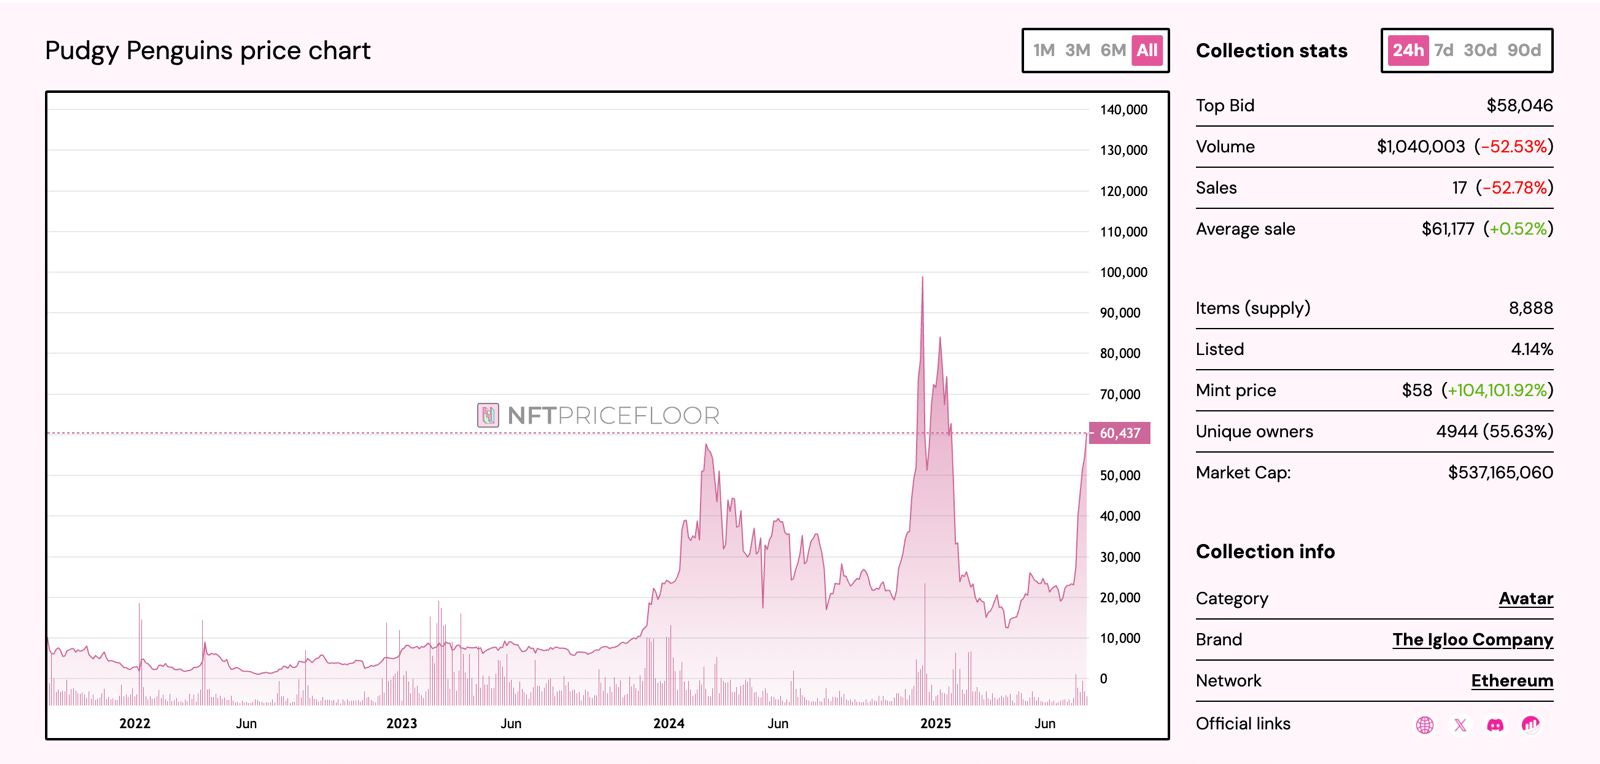Click the 60,437 current price label
This screenshot has width=1600, height=764.
pos(1120,433)
